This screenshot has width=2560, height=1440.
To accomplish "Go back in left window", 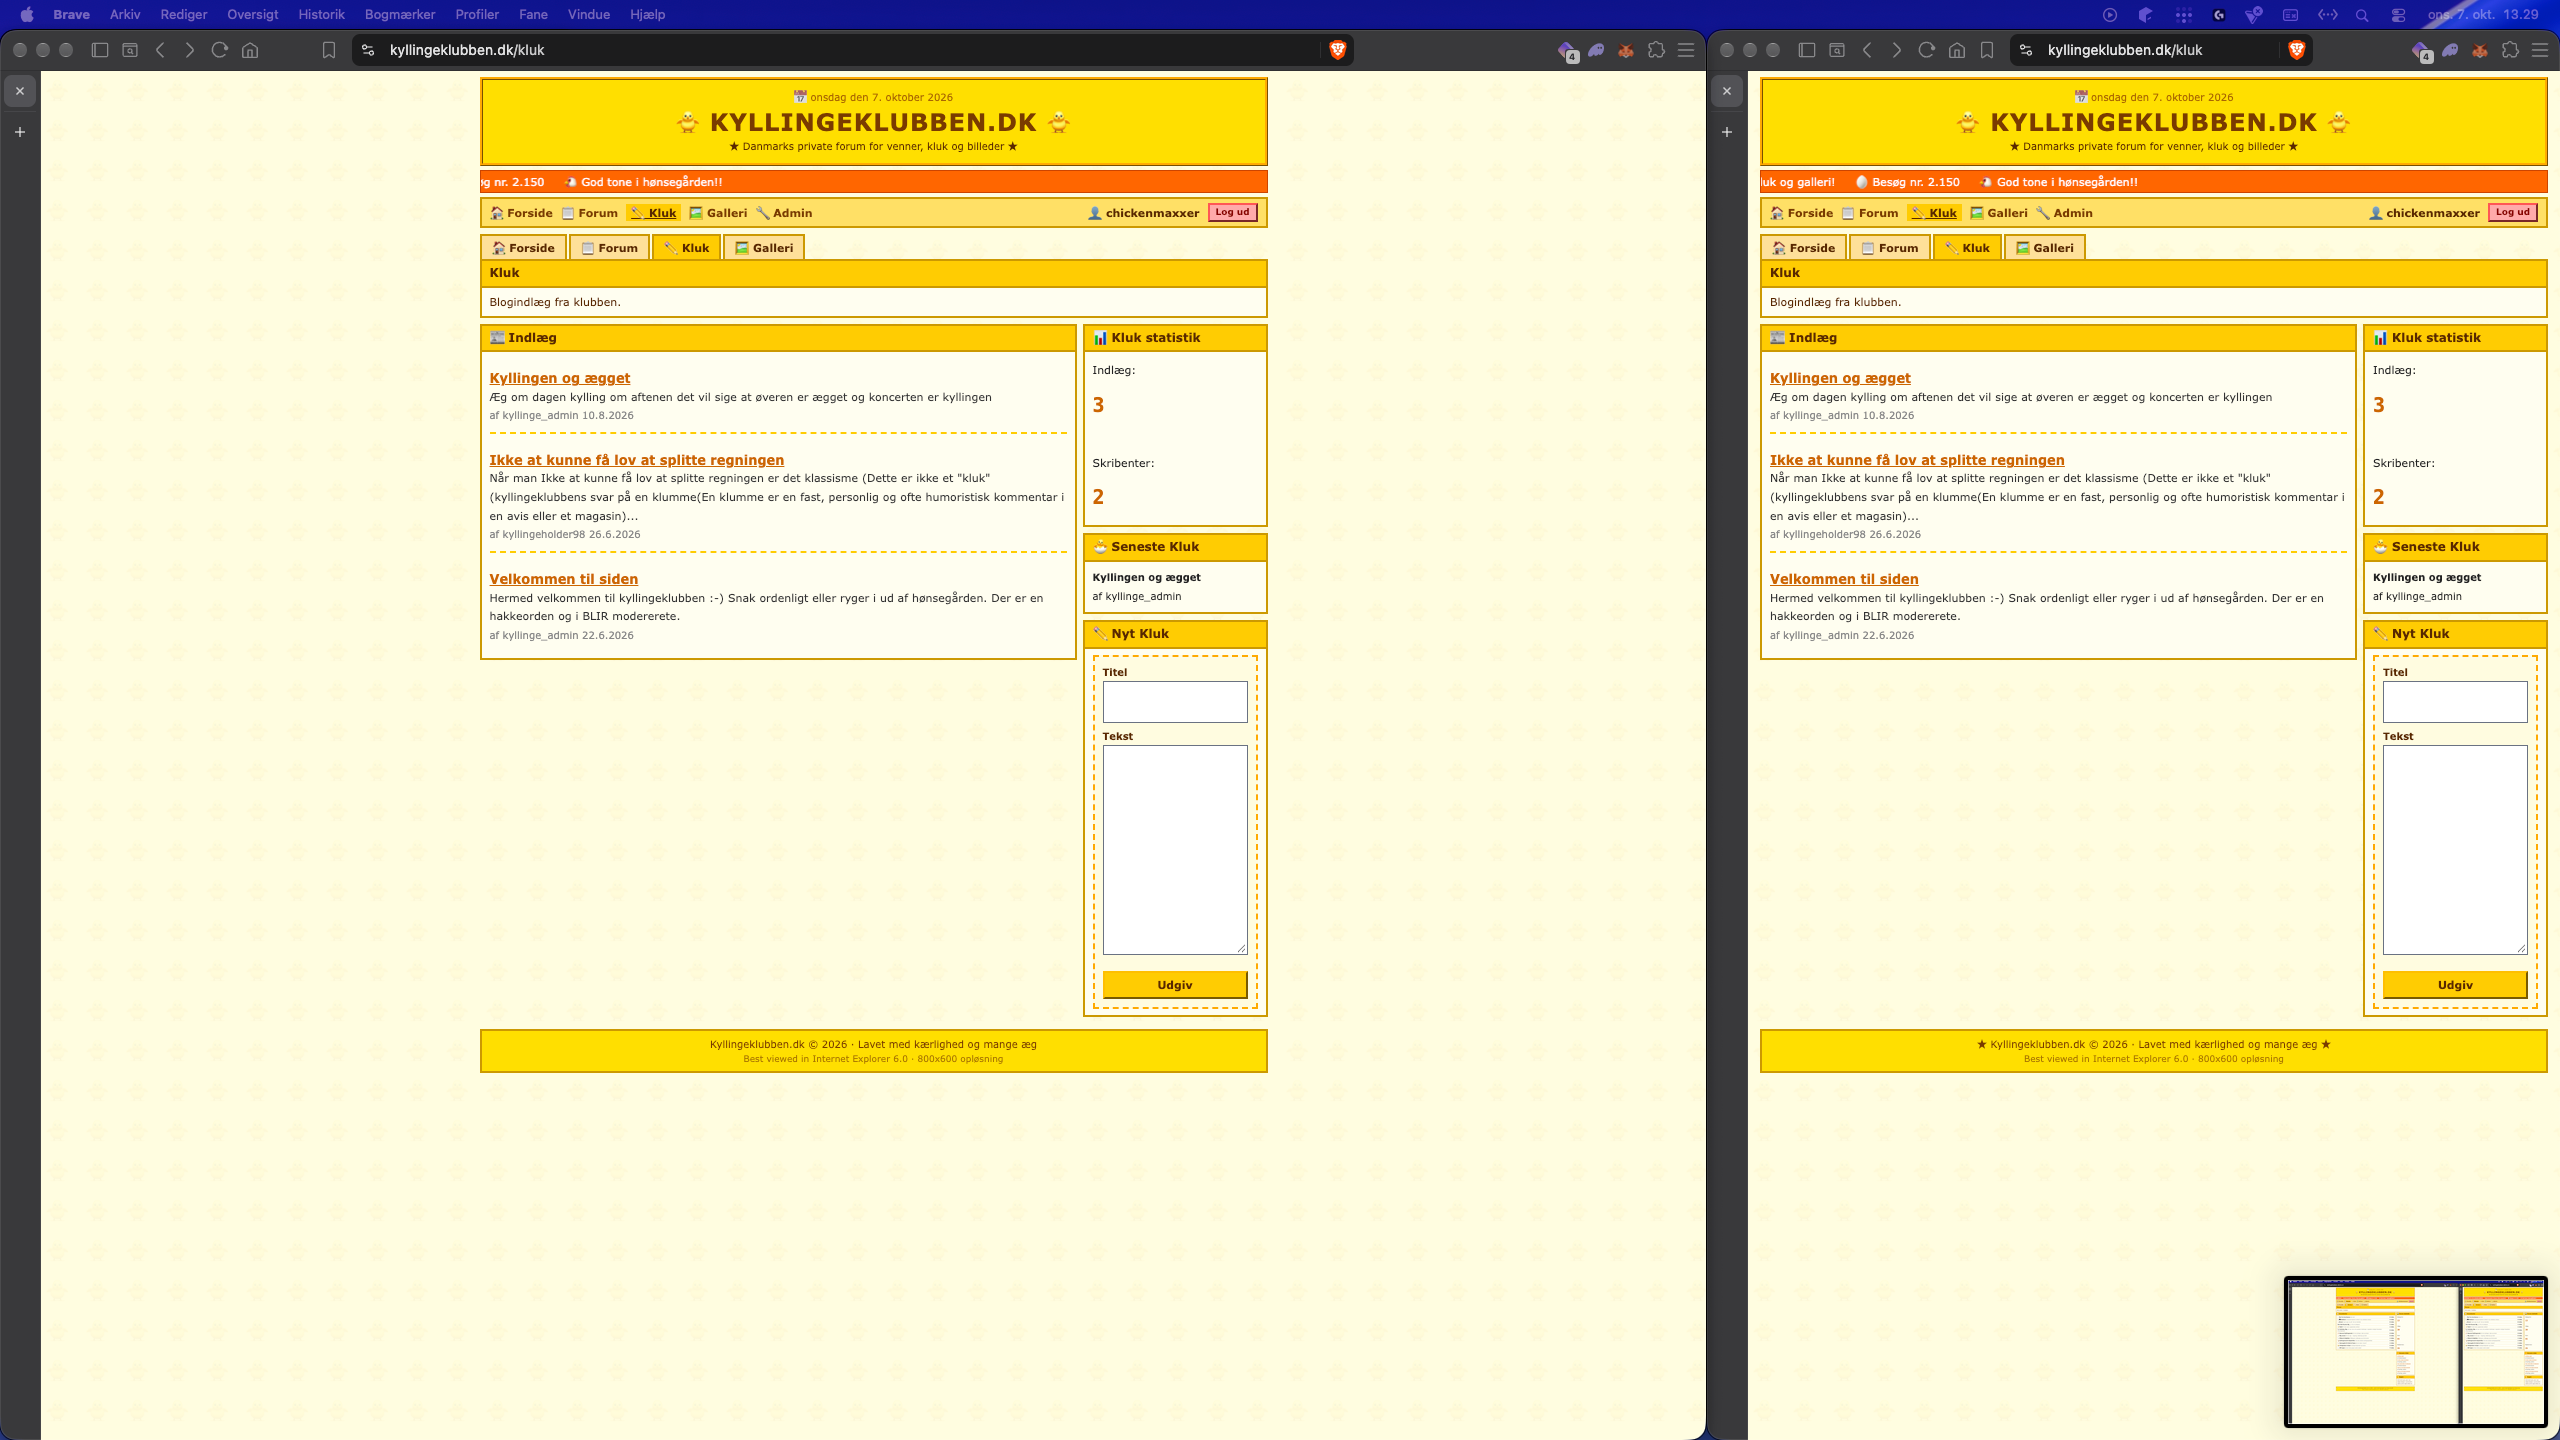I will point(160,50).
